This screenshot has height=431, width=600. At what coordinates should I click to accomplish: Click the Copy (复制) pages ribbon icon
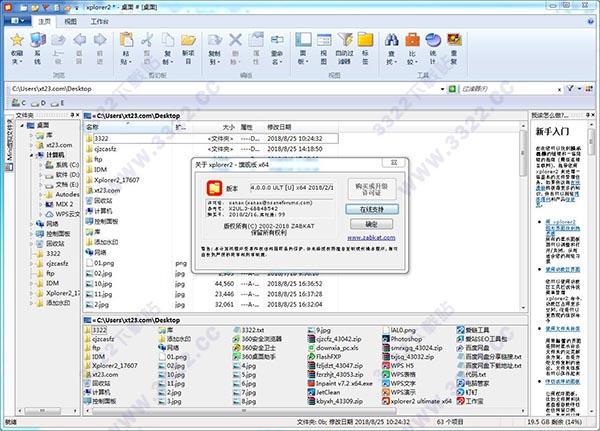pyautogui.click(x=168, y=48)
